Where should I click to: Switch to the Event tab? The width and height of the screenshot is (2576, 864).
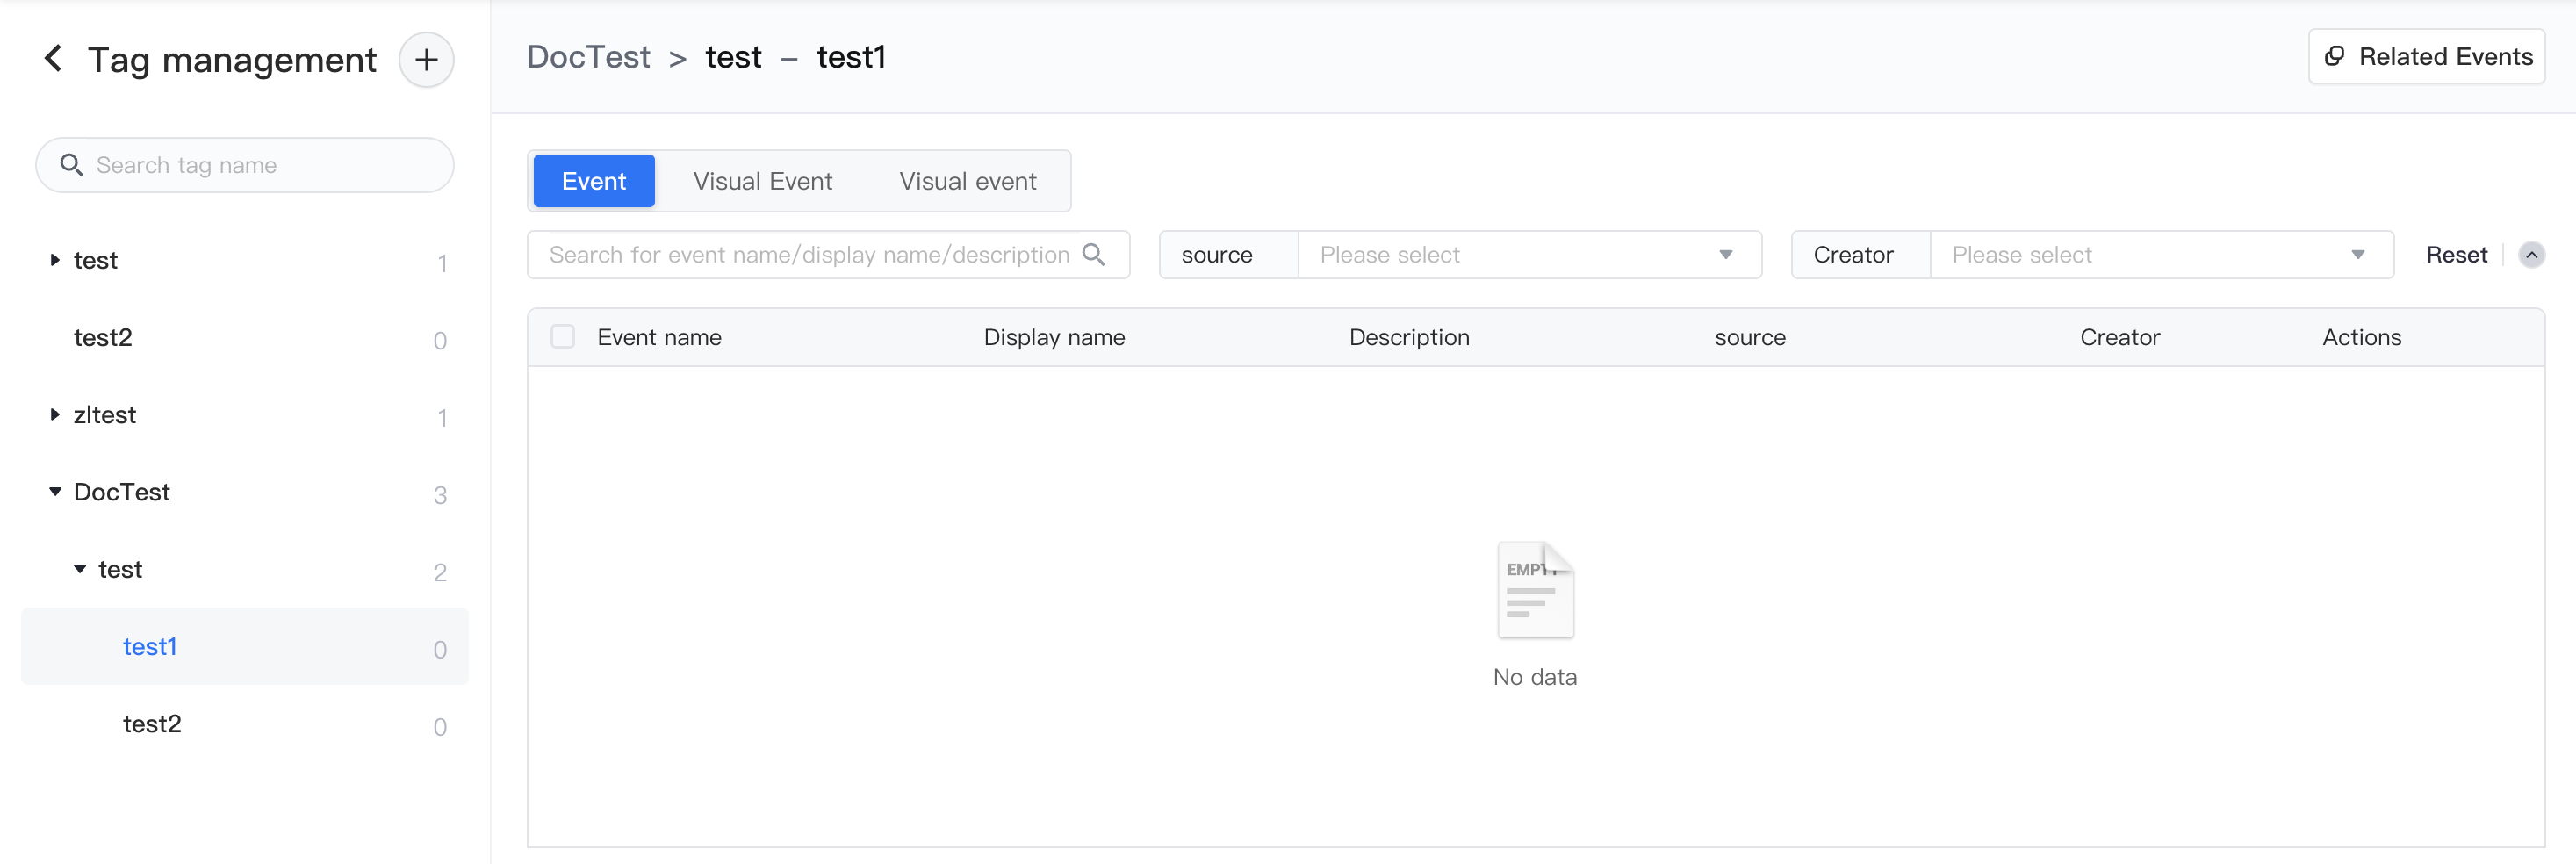(x=594, y=181)
